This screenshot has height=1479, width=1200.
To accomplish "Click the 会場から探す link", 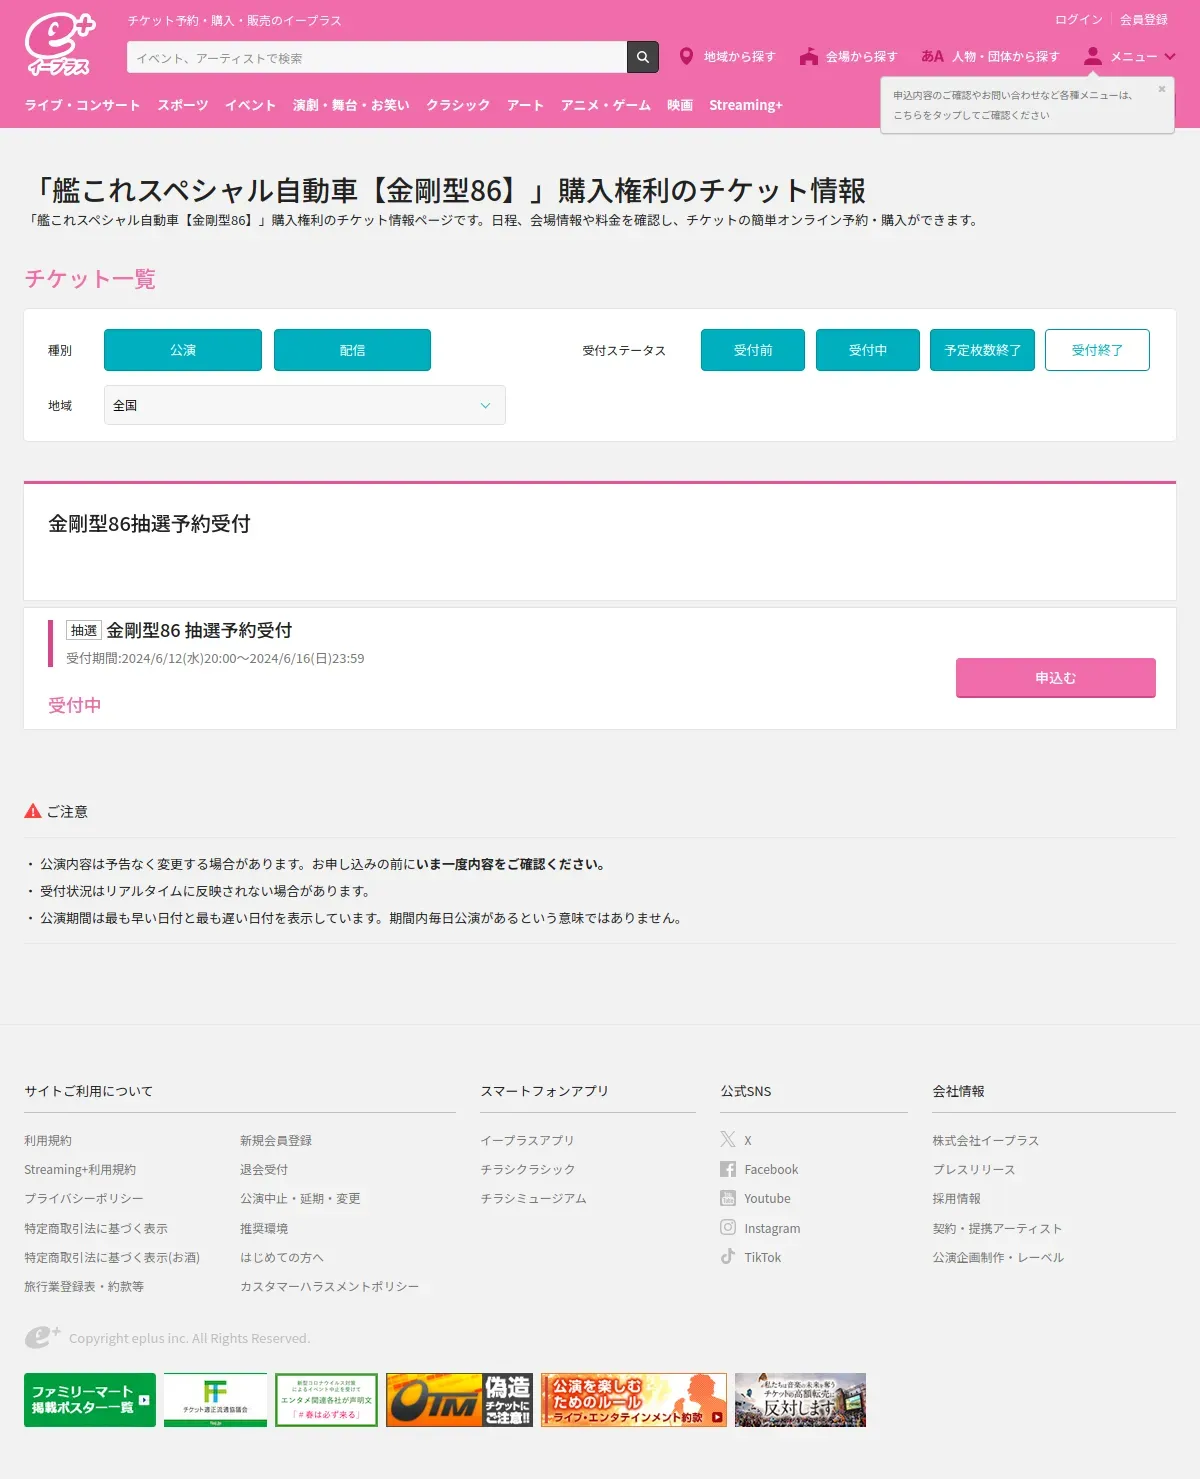I will point(862,57).
